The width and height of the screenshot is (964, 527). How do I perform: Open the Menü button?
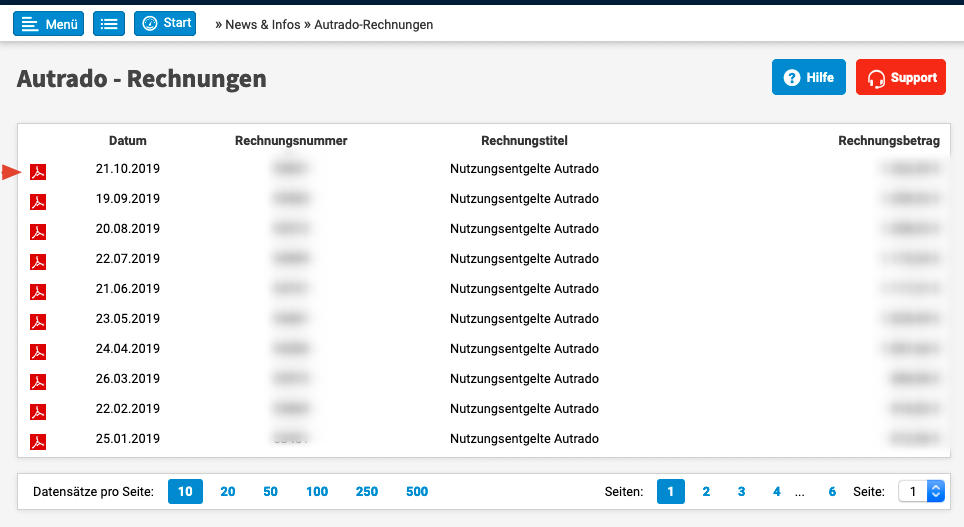(x=48, y=24)
